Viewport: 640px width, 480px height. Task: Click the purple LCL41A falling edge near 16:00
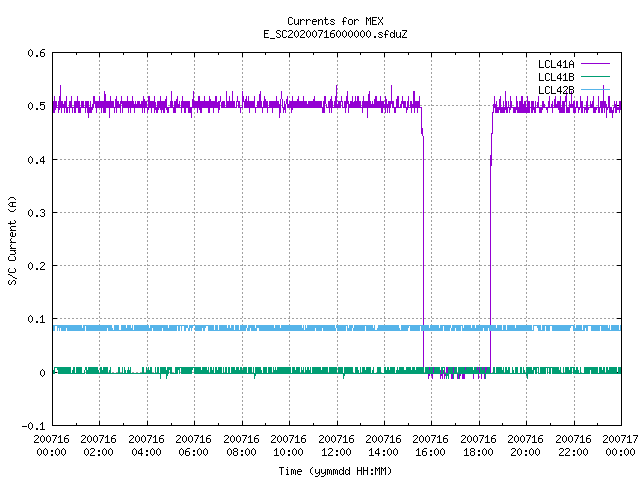pyautogui.click(x=423, y=245)
